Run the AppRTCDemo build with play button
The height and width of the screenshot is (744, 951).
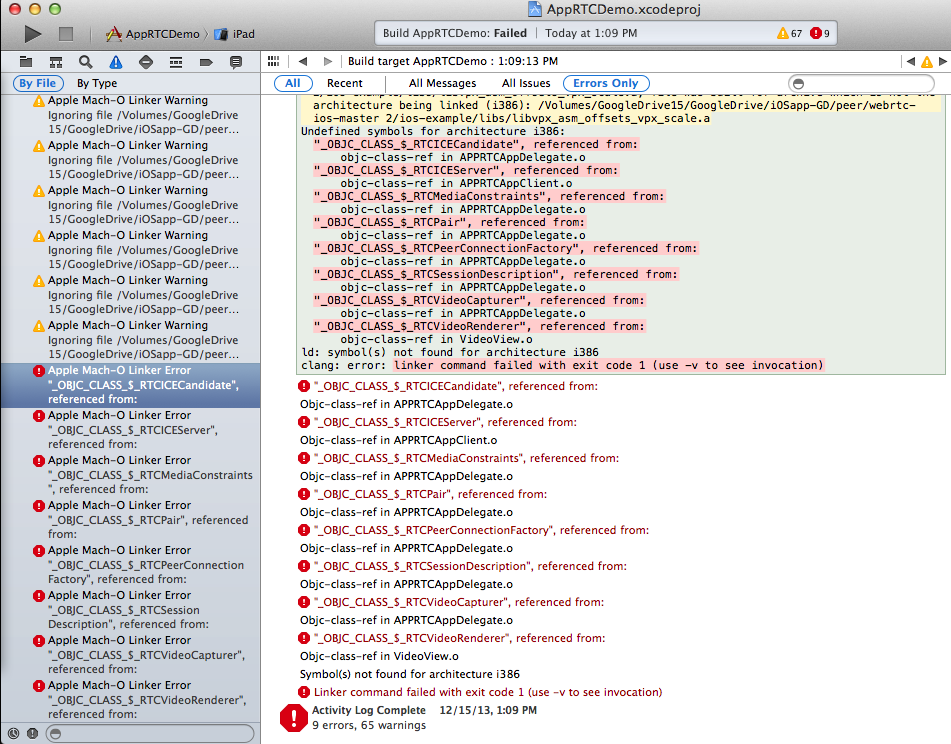coord(33,34)
